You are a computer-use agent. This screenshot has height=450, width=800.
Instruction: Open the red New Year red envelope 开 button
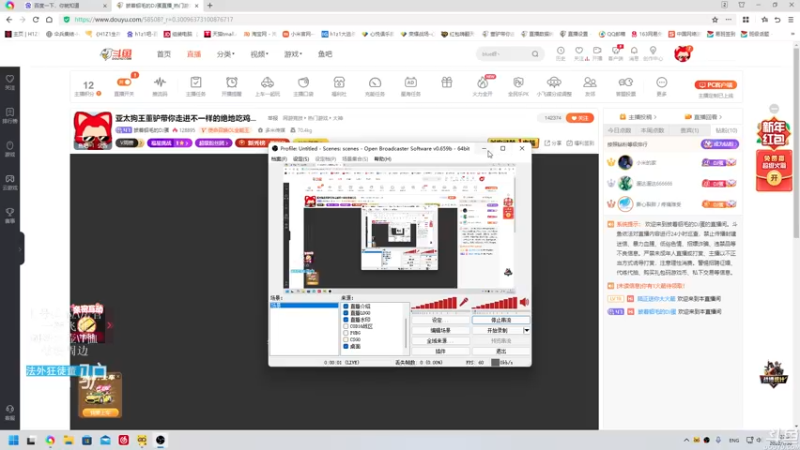[x=774, y=178]
